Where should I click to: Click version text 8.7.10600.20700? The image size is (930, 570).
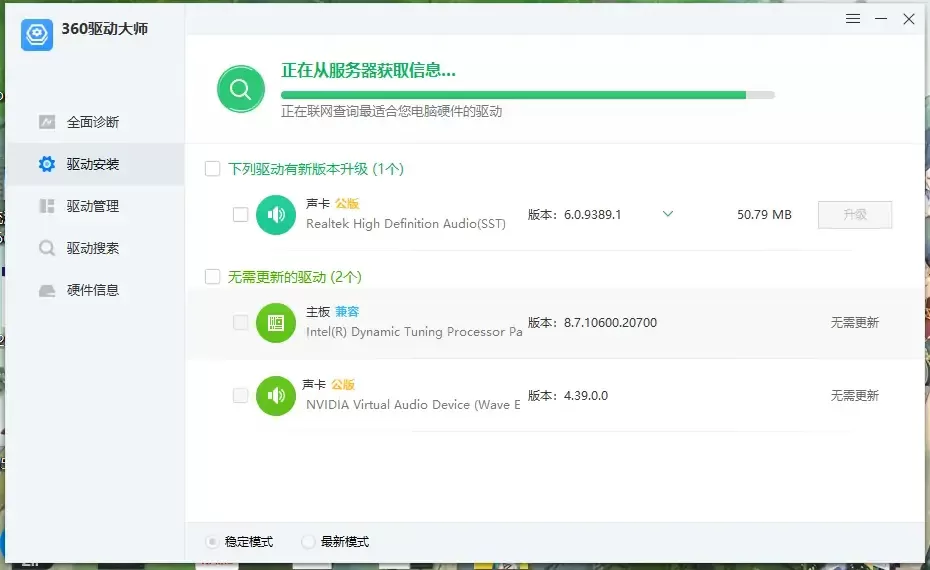tap(610, 323)
